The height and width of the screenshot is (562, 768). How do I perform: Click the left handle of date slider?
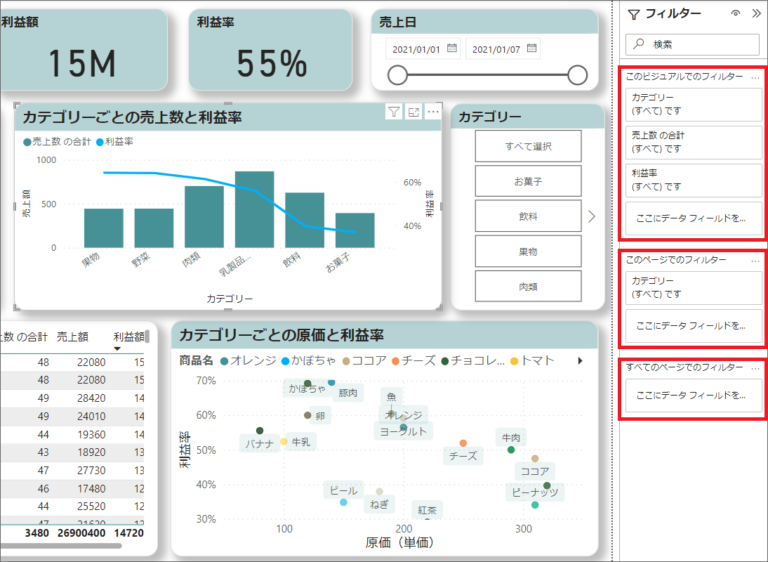397,75
